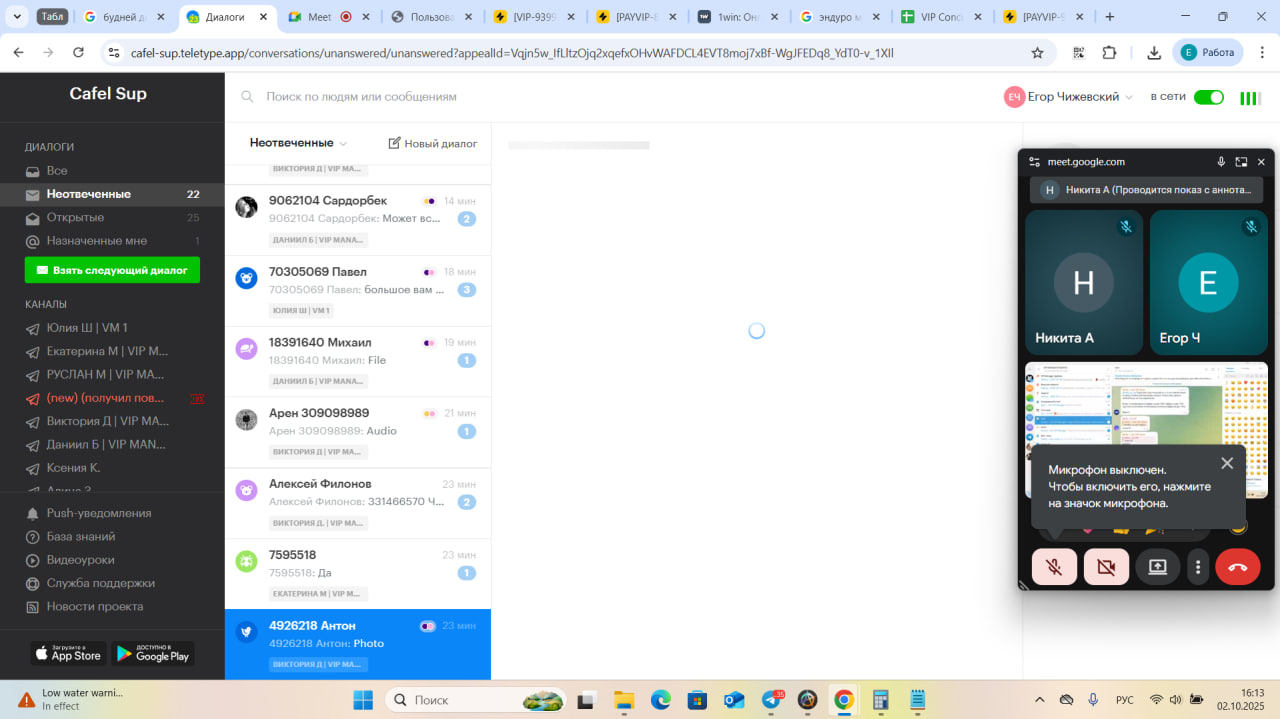This screenshot has width=1280, height=719.
Task: Click Никита А participant tile
Action: (1084, 282)
